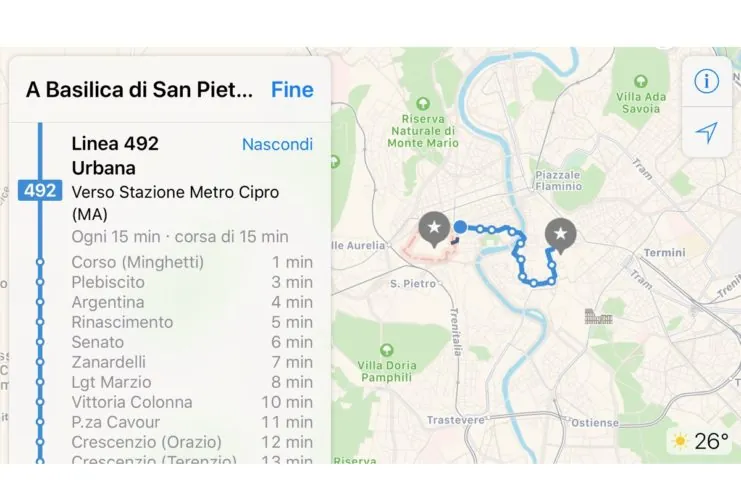The height and width of the screenshot is (486, 741).
Task: Tap the blue route starting point dot
Action: pos(460,227)
